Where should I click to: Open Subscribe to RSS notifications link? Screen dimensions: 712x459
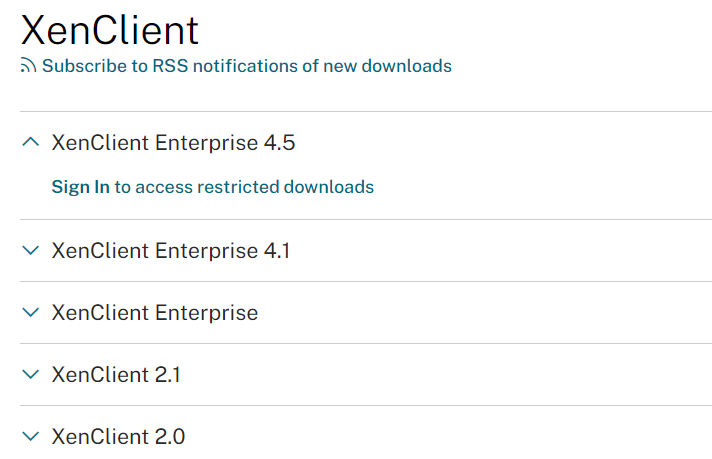[247, 66]
